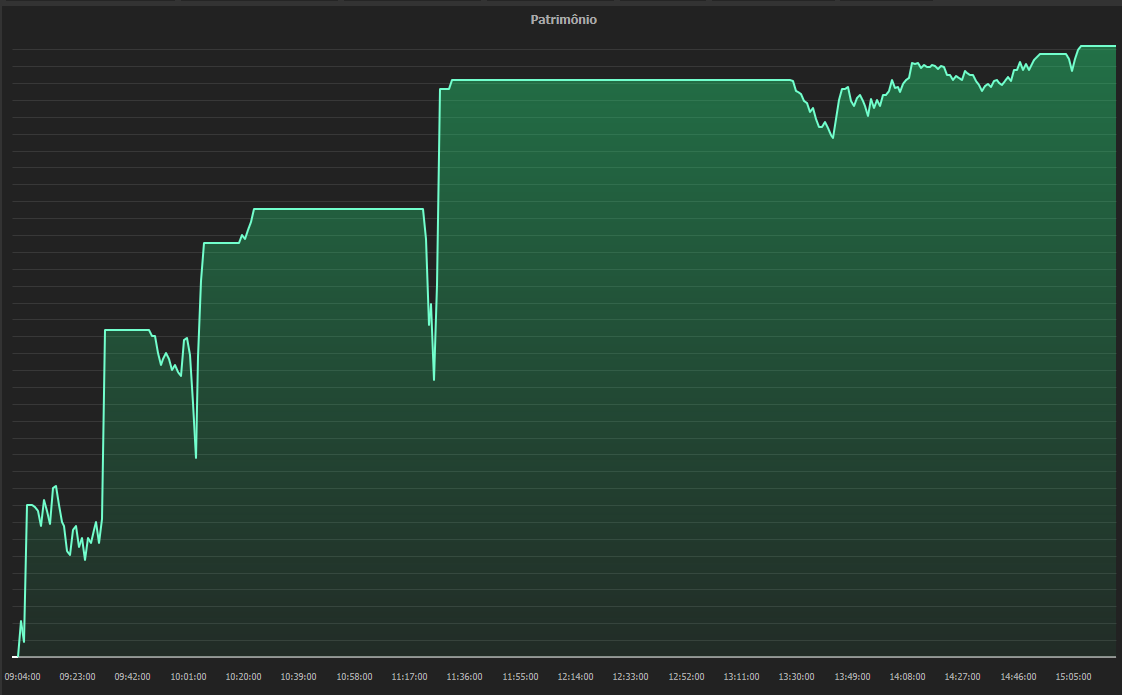Click the 10:01:00 time axis label

(x=188, y=676)
